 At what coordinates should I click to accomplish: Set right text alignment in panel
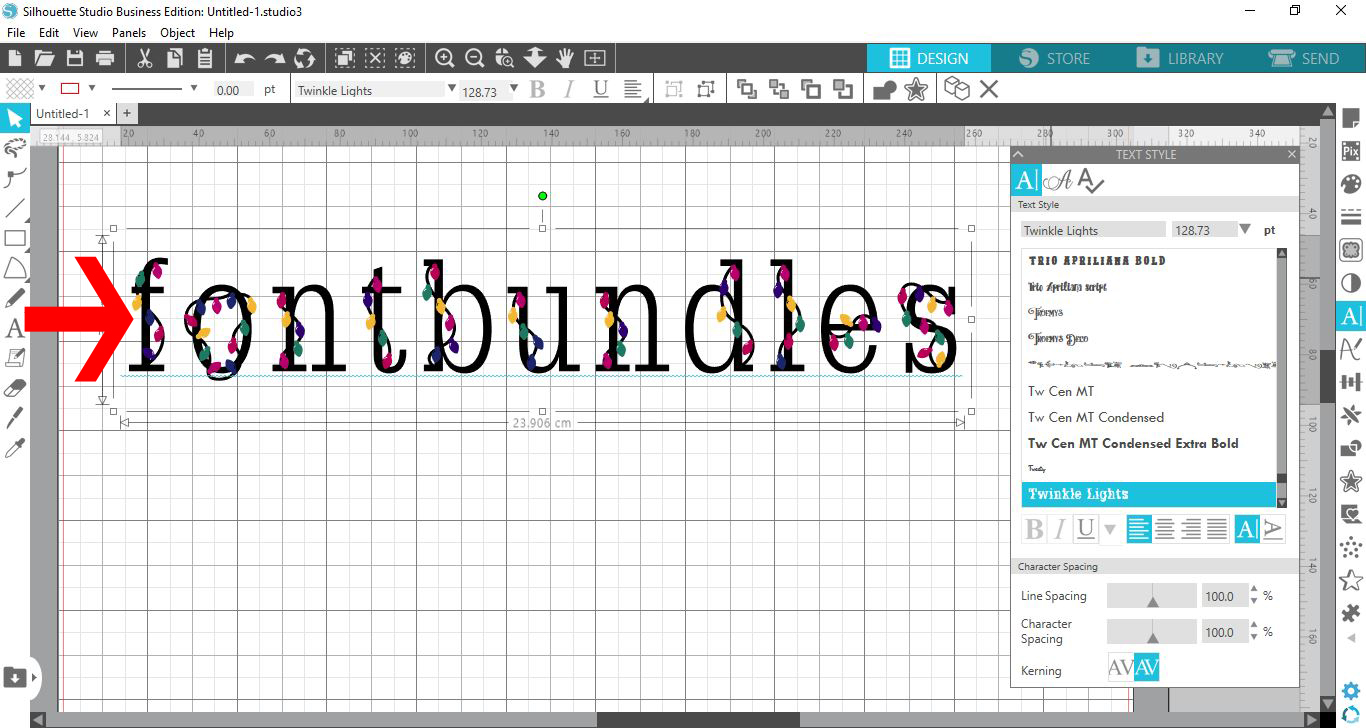pyautogui.click(x=1191, y=528)
